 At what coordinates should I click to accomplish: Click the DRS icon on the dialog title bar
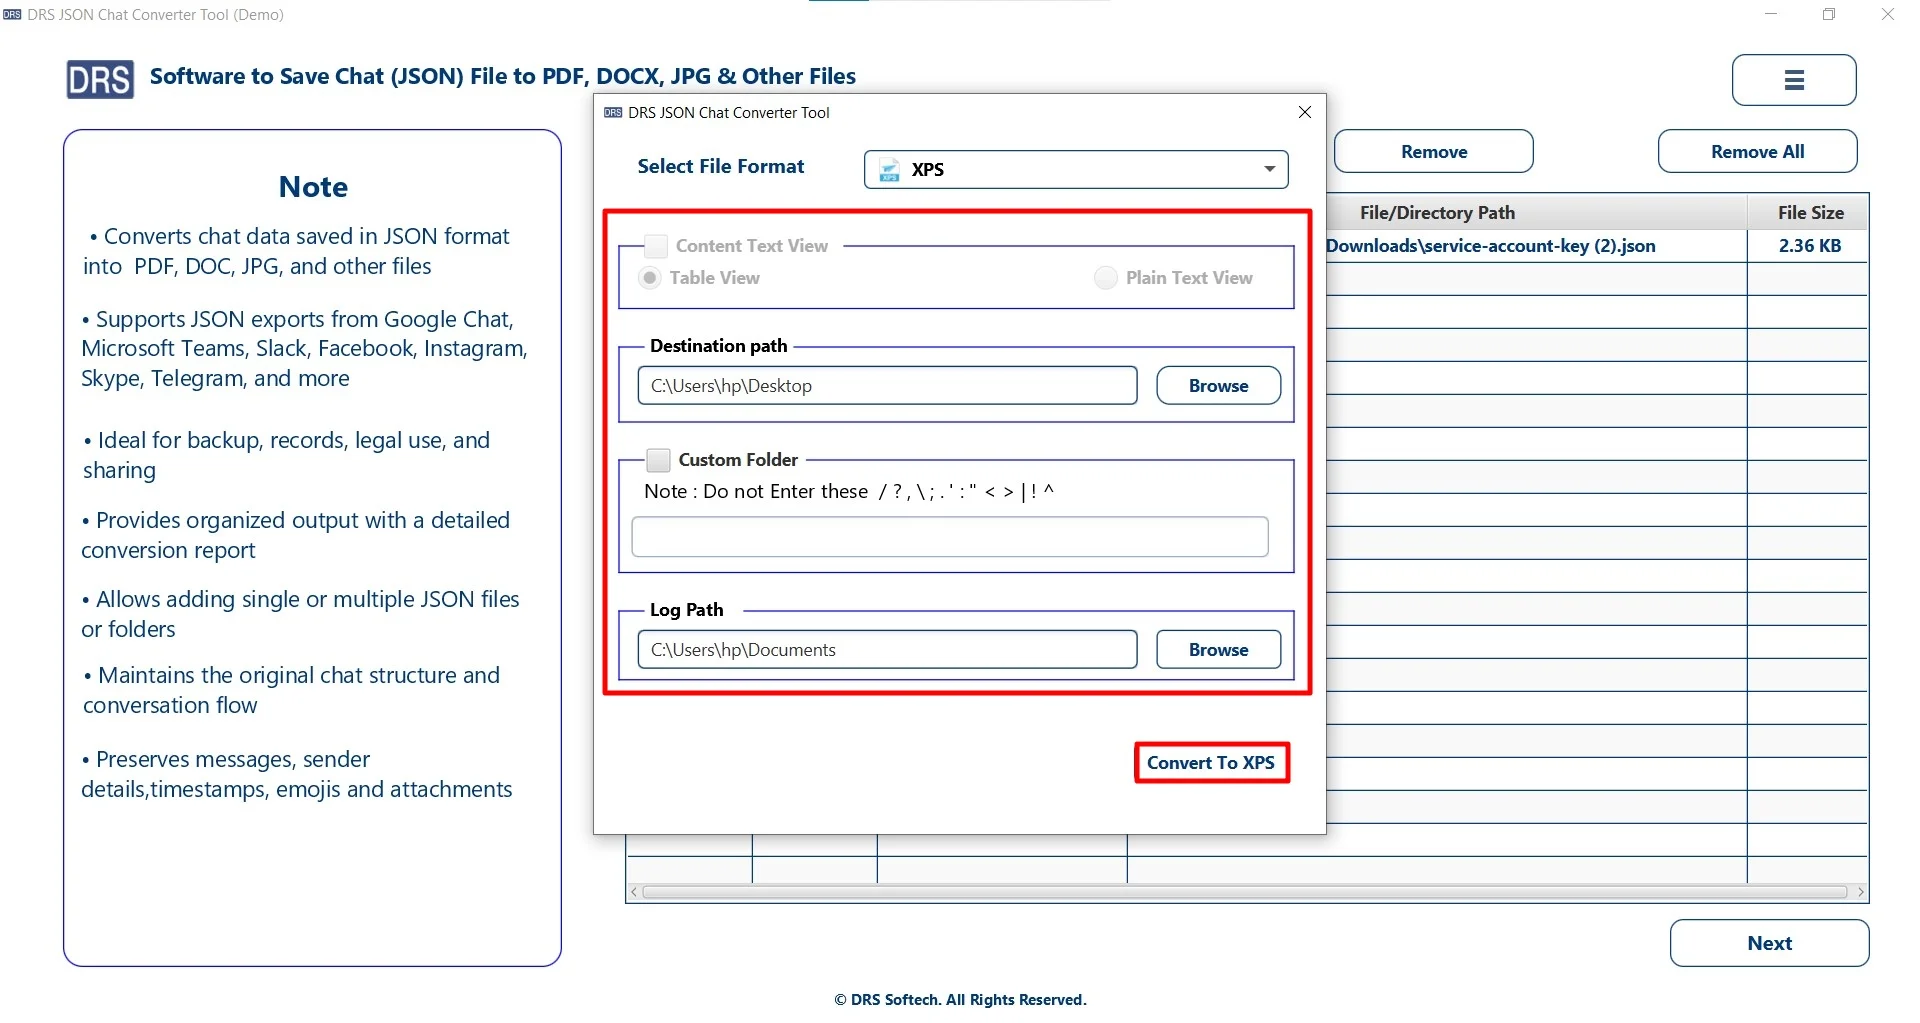(x=611, y=112)
